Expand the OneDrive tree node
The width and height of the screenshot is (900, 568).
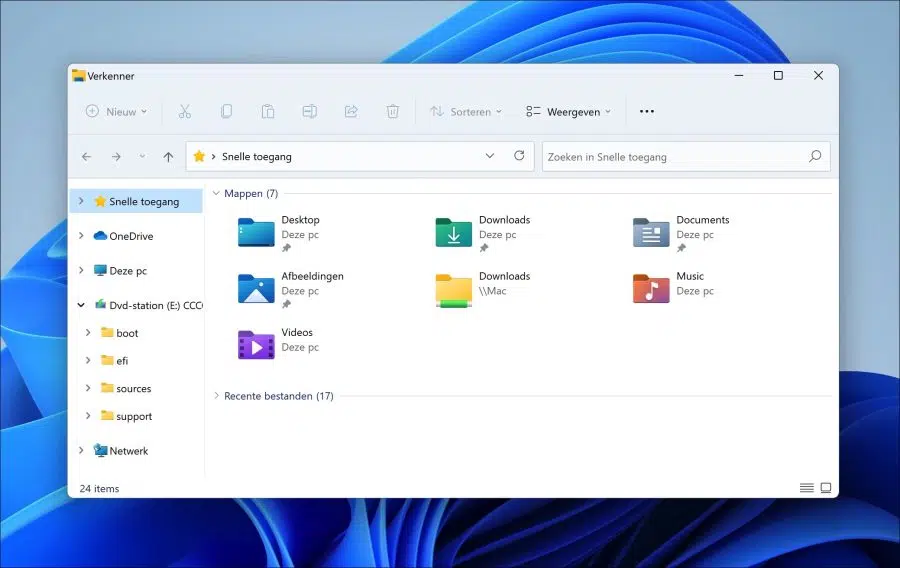point(81,236)
